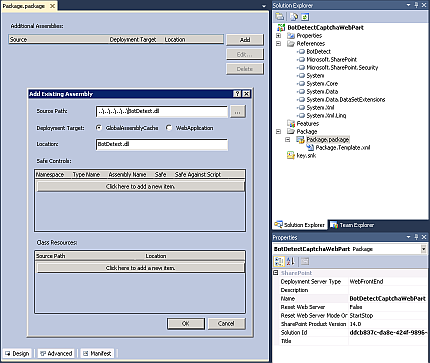The width and height of the screenshot is (430, 363).
Task: Collapse the Package folder node
Action: 279,132
